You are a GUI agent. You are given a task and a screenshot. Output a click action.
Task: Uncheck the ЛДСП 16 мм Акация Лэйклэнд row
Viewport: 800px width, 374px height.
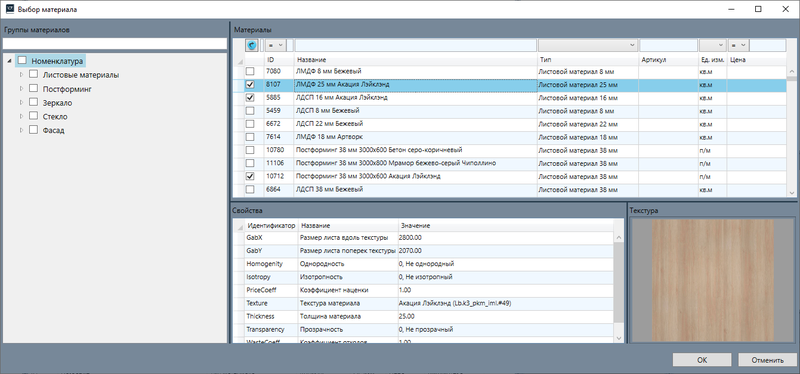(250, 97)
